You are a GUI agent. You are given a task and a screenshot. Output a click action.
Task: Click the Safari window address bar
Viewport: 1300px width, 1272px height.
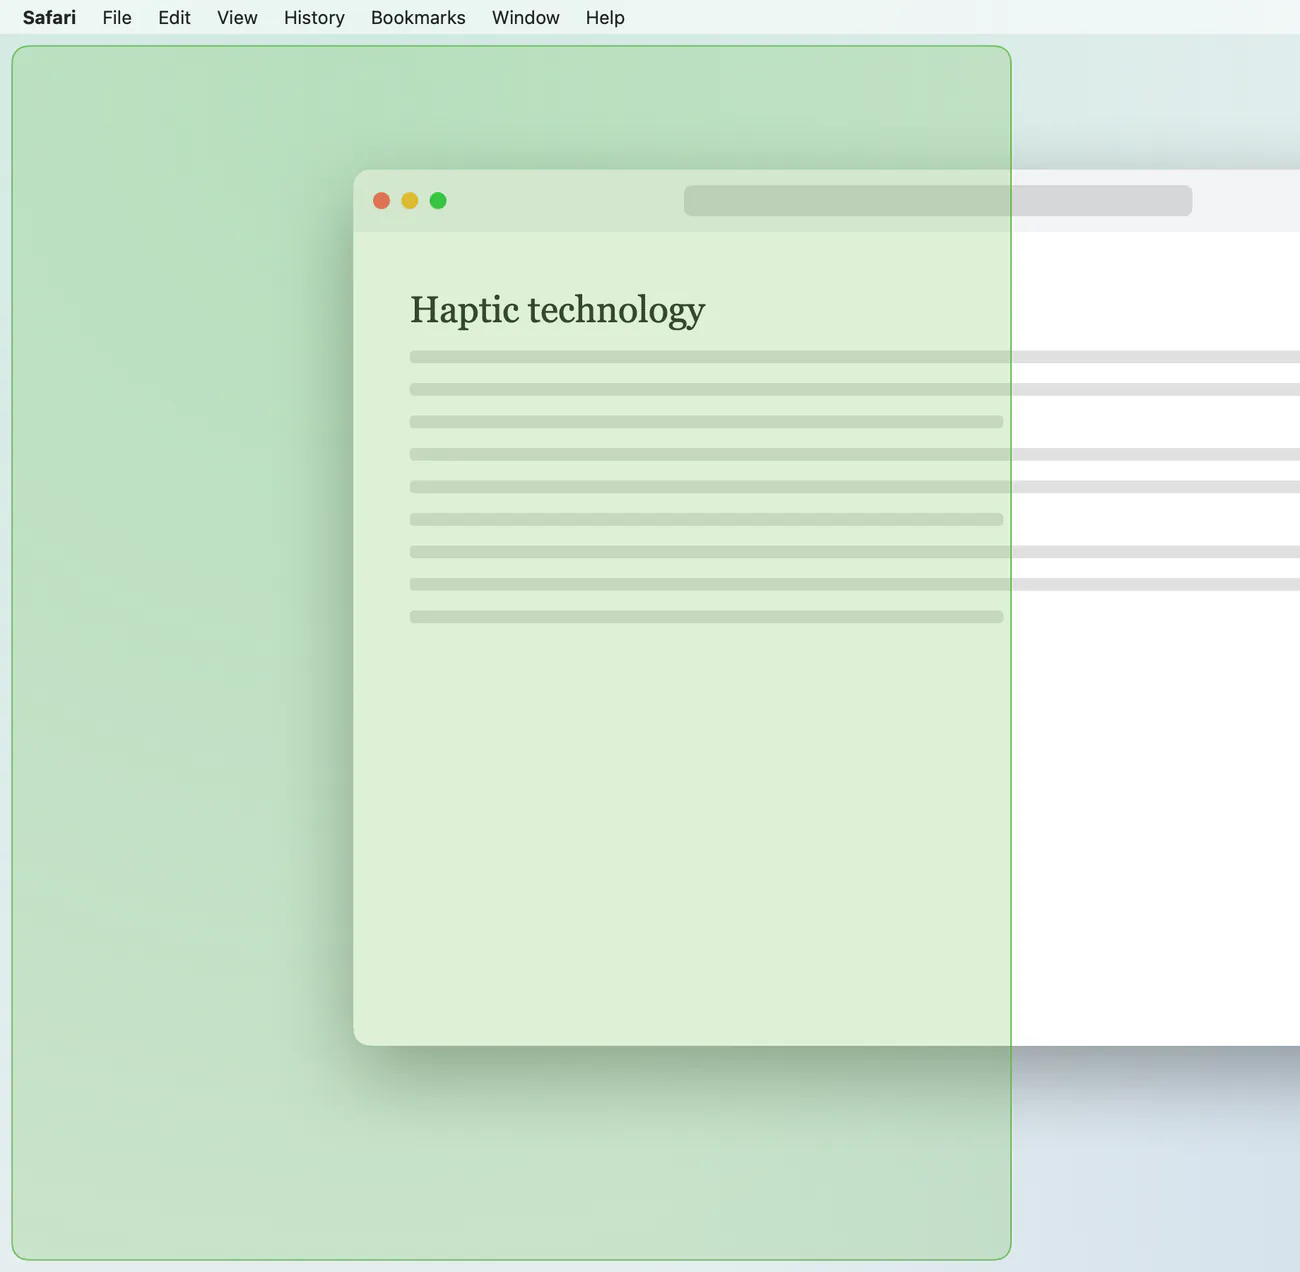[938, 200]
